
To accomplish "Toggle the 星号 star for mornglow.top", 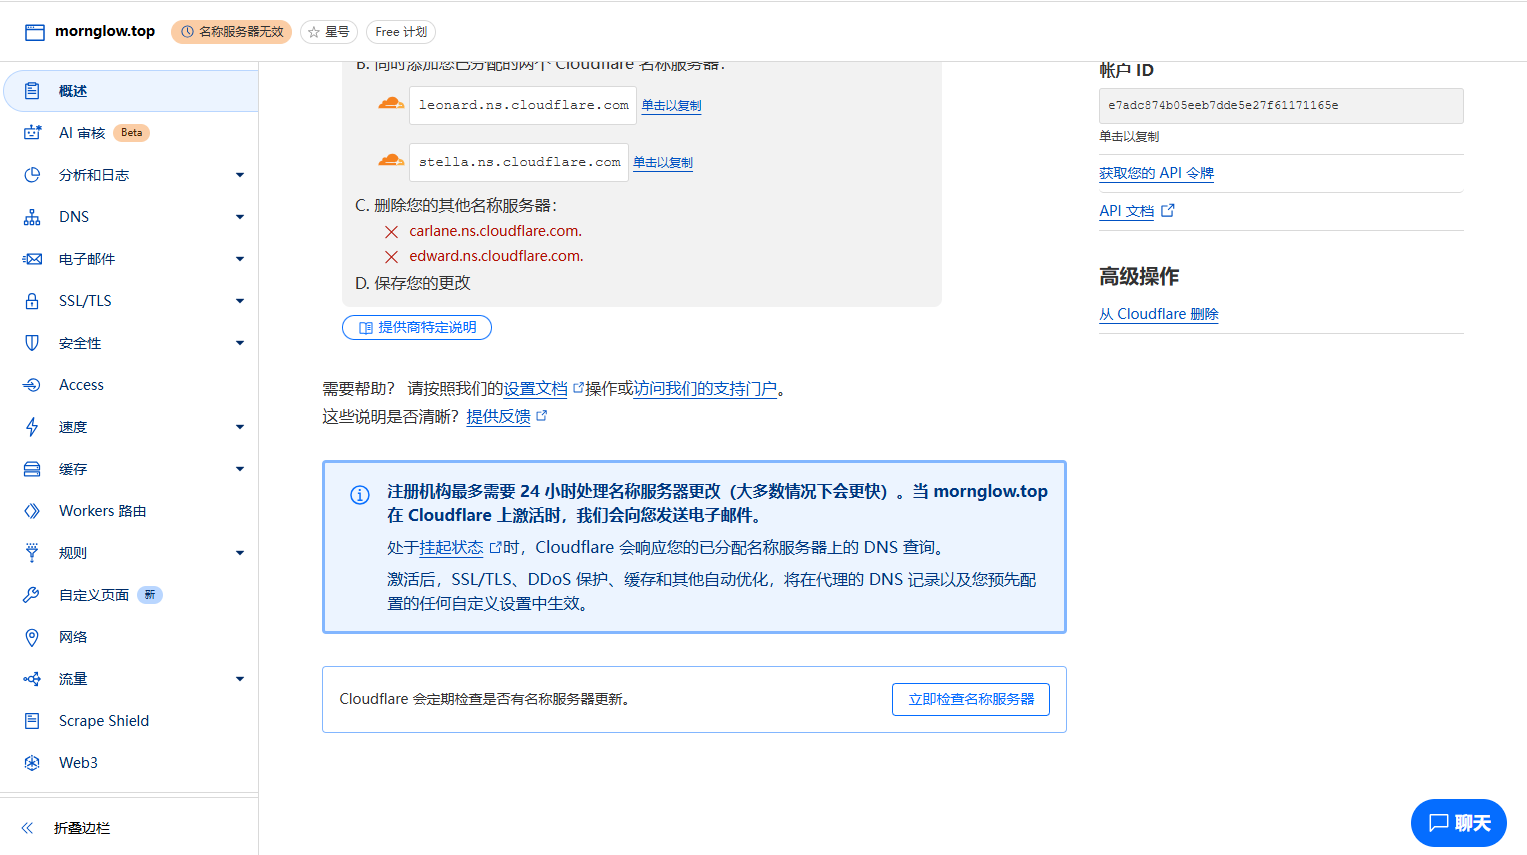I will (x=328, y=31).
